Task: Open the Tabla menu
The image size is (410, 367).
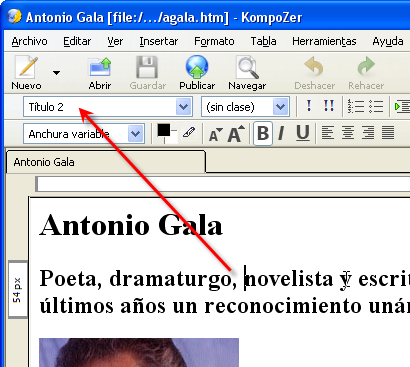Action: 263,41
